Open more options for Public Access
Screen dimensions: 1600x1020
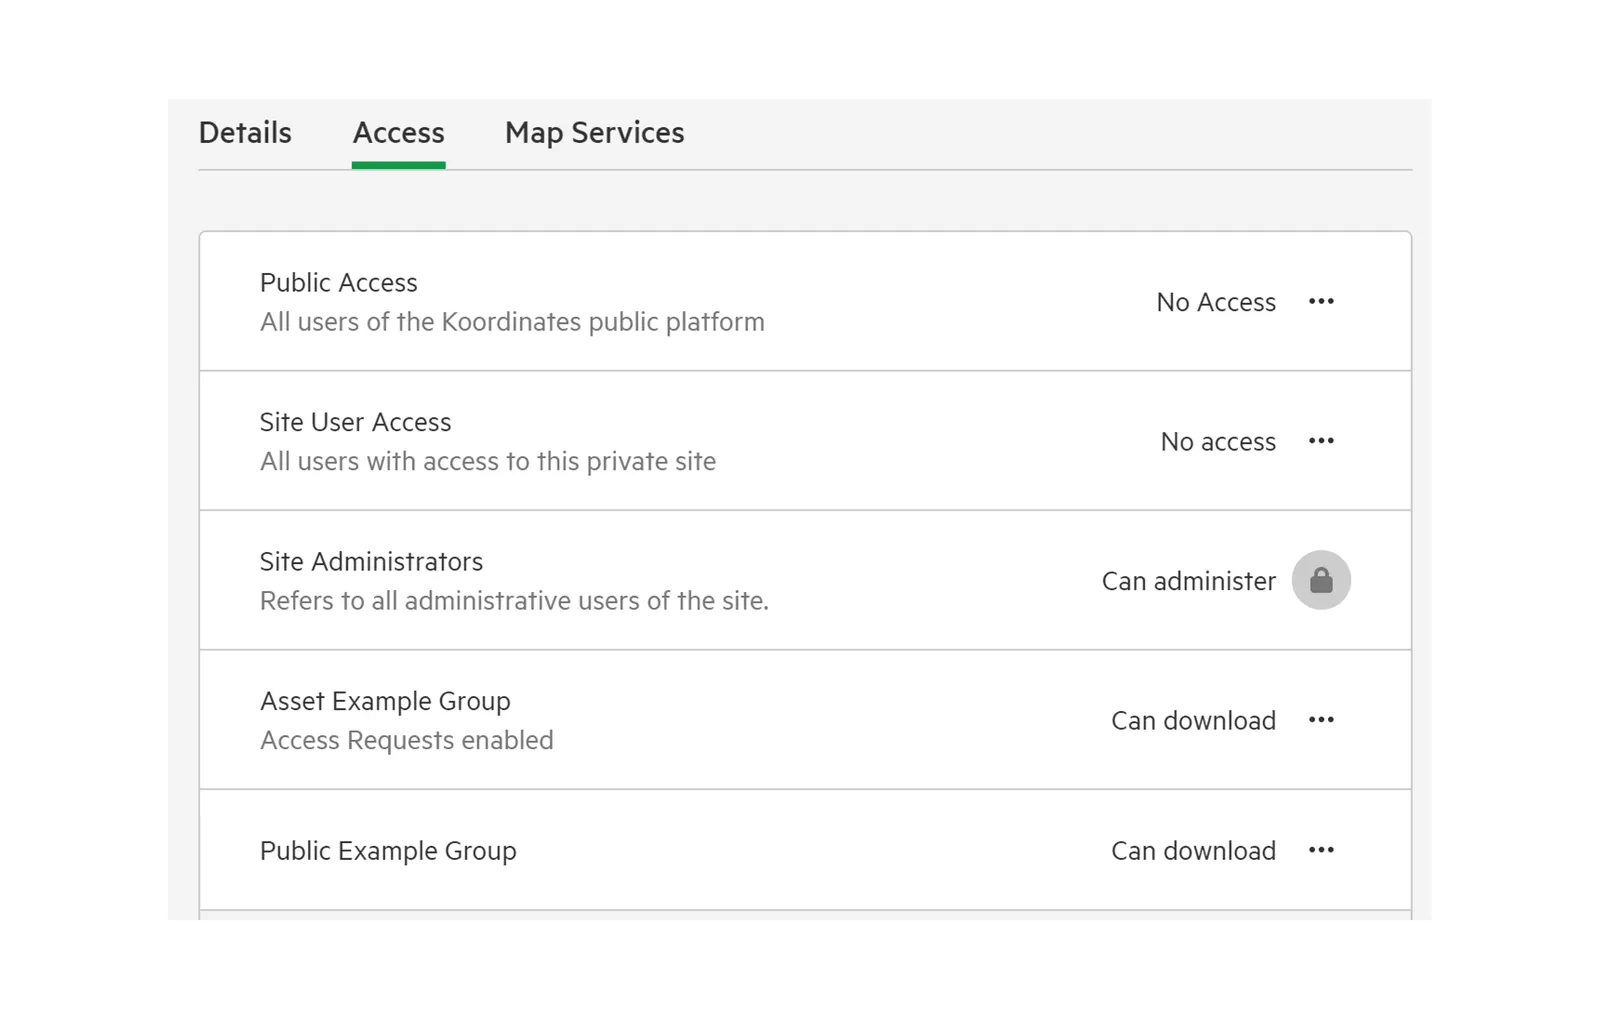(x=1321, y=301)
